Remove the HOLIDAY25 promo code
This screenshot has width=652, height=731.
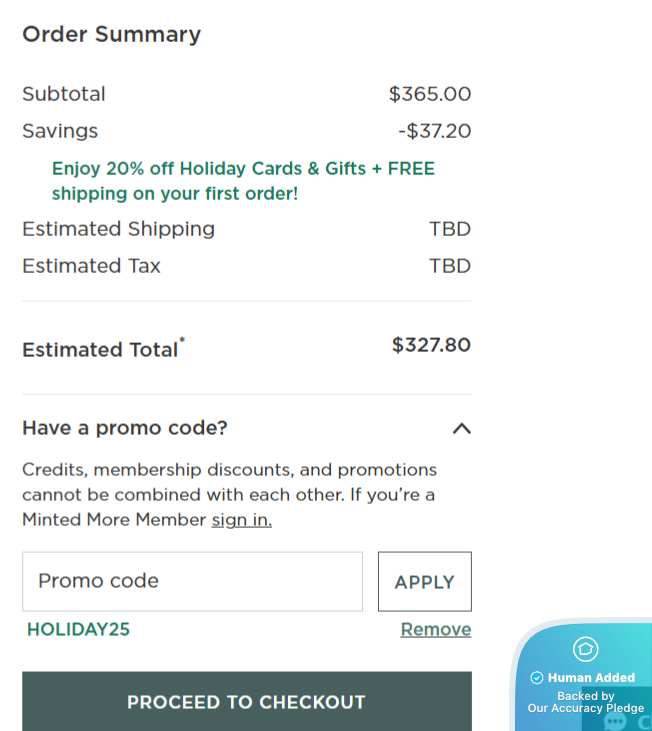435,629
